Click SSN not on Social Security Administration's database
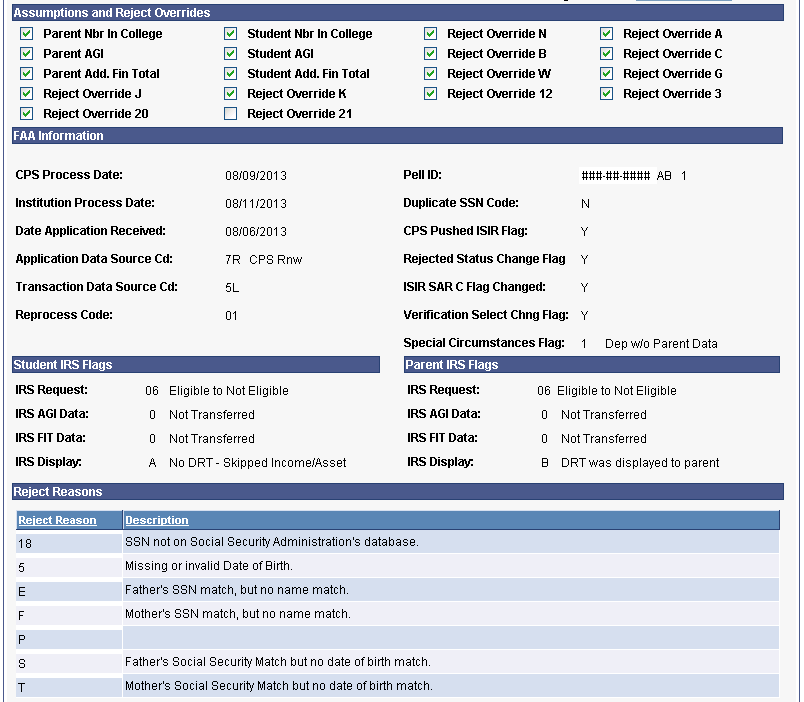 click(x=272, y=542)
